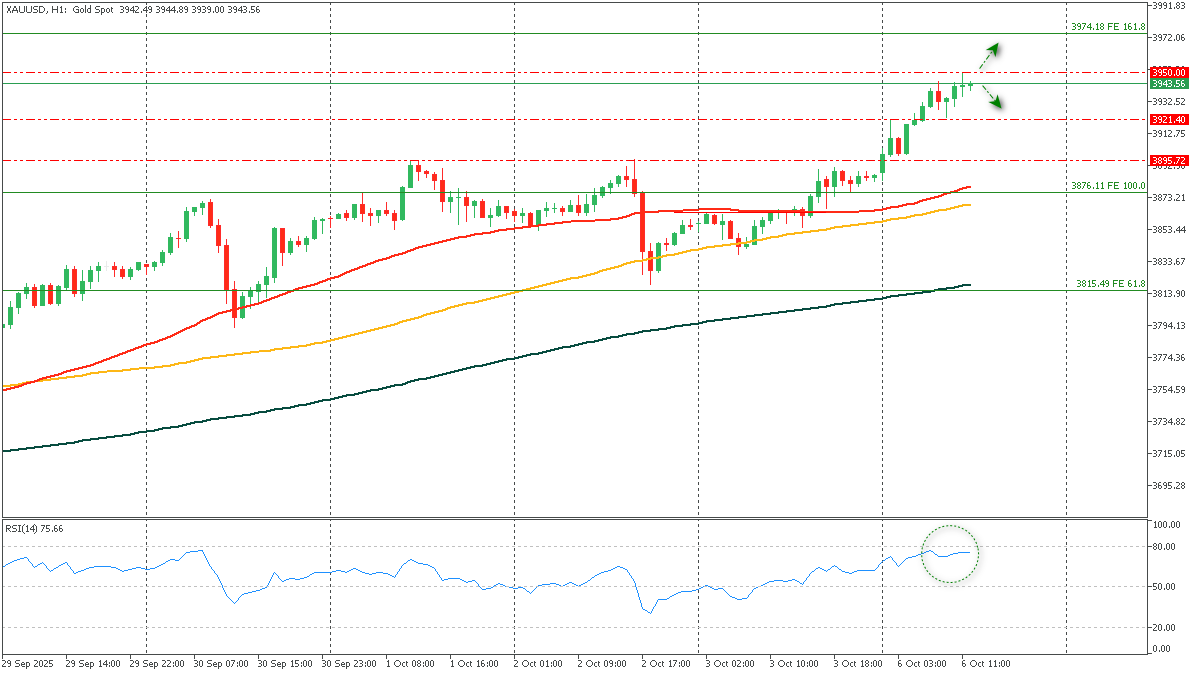
Task: Click the 3921.40 price level tag
Action: point(1168,120)
